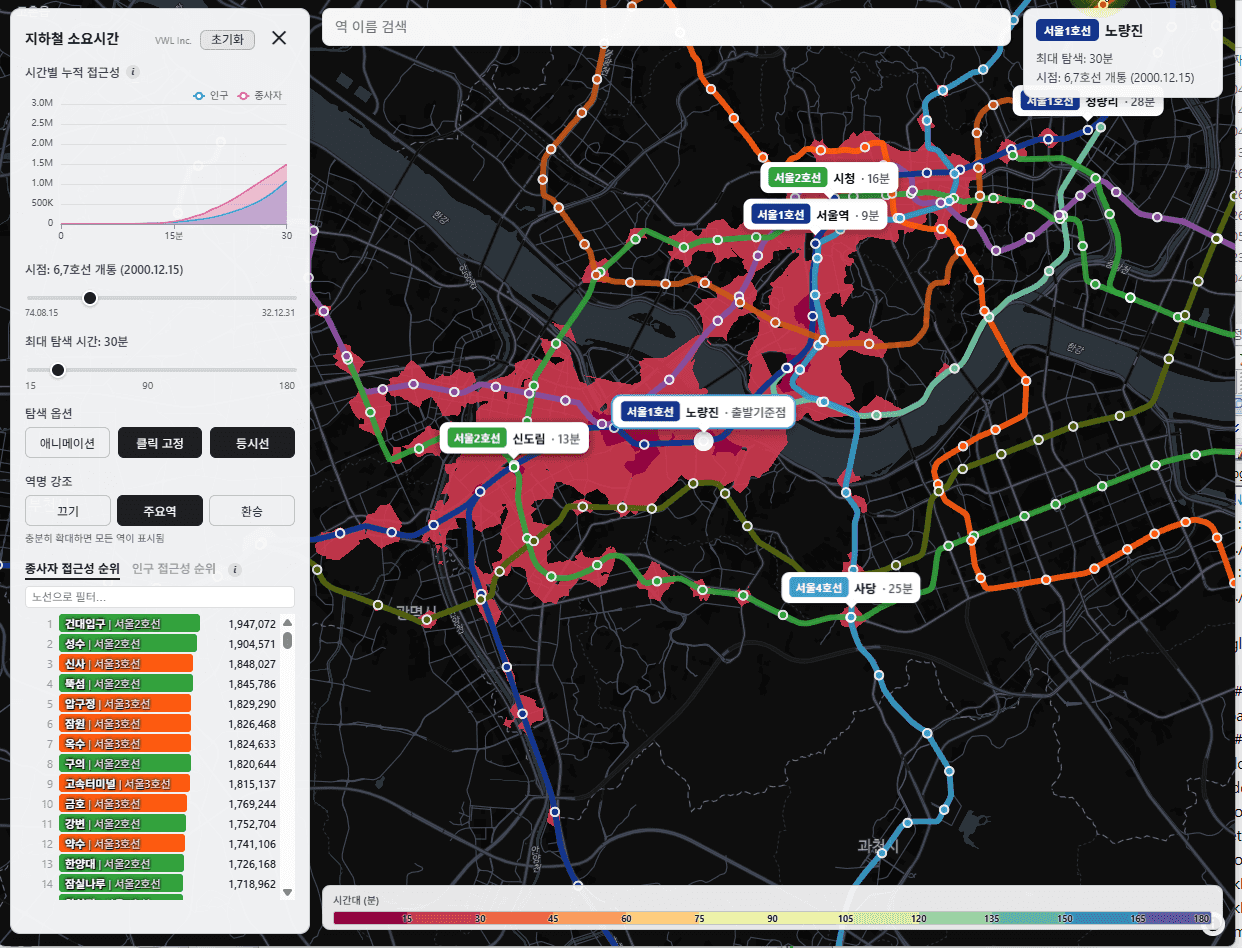The height and width of the screenshot is (948, 1242).
Task: Click the 시청 16분 station label on map
Action: (x=829, y=178)
